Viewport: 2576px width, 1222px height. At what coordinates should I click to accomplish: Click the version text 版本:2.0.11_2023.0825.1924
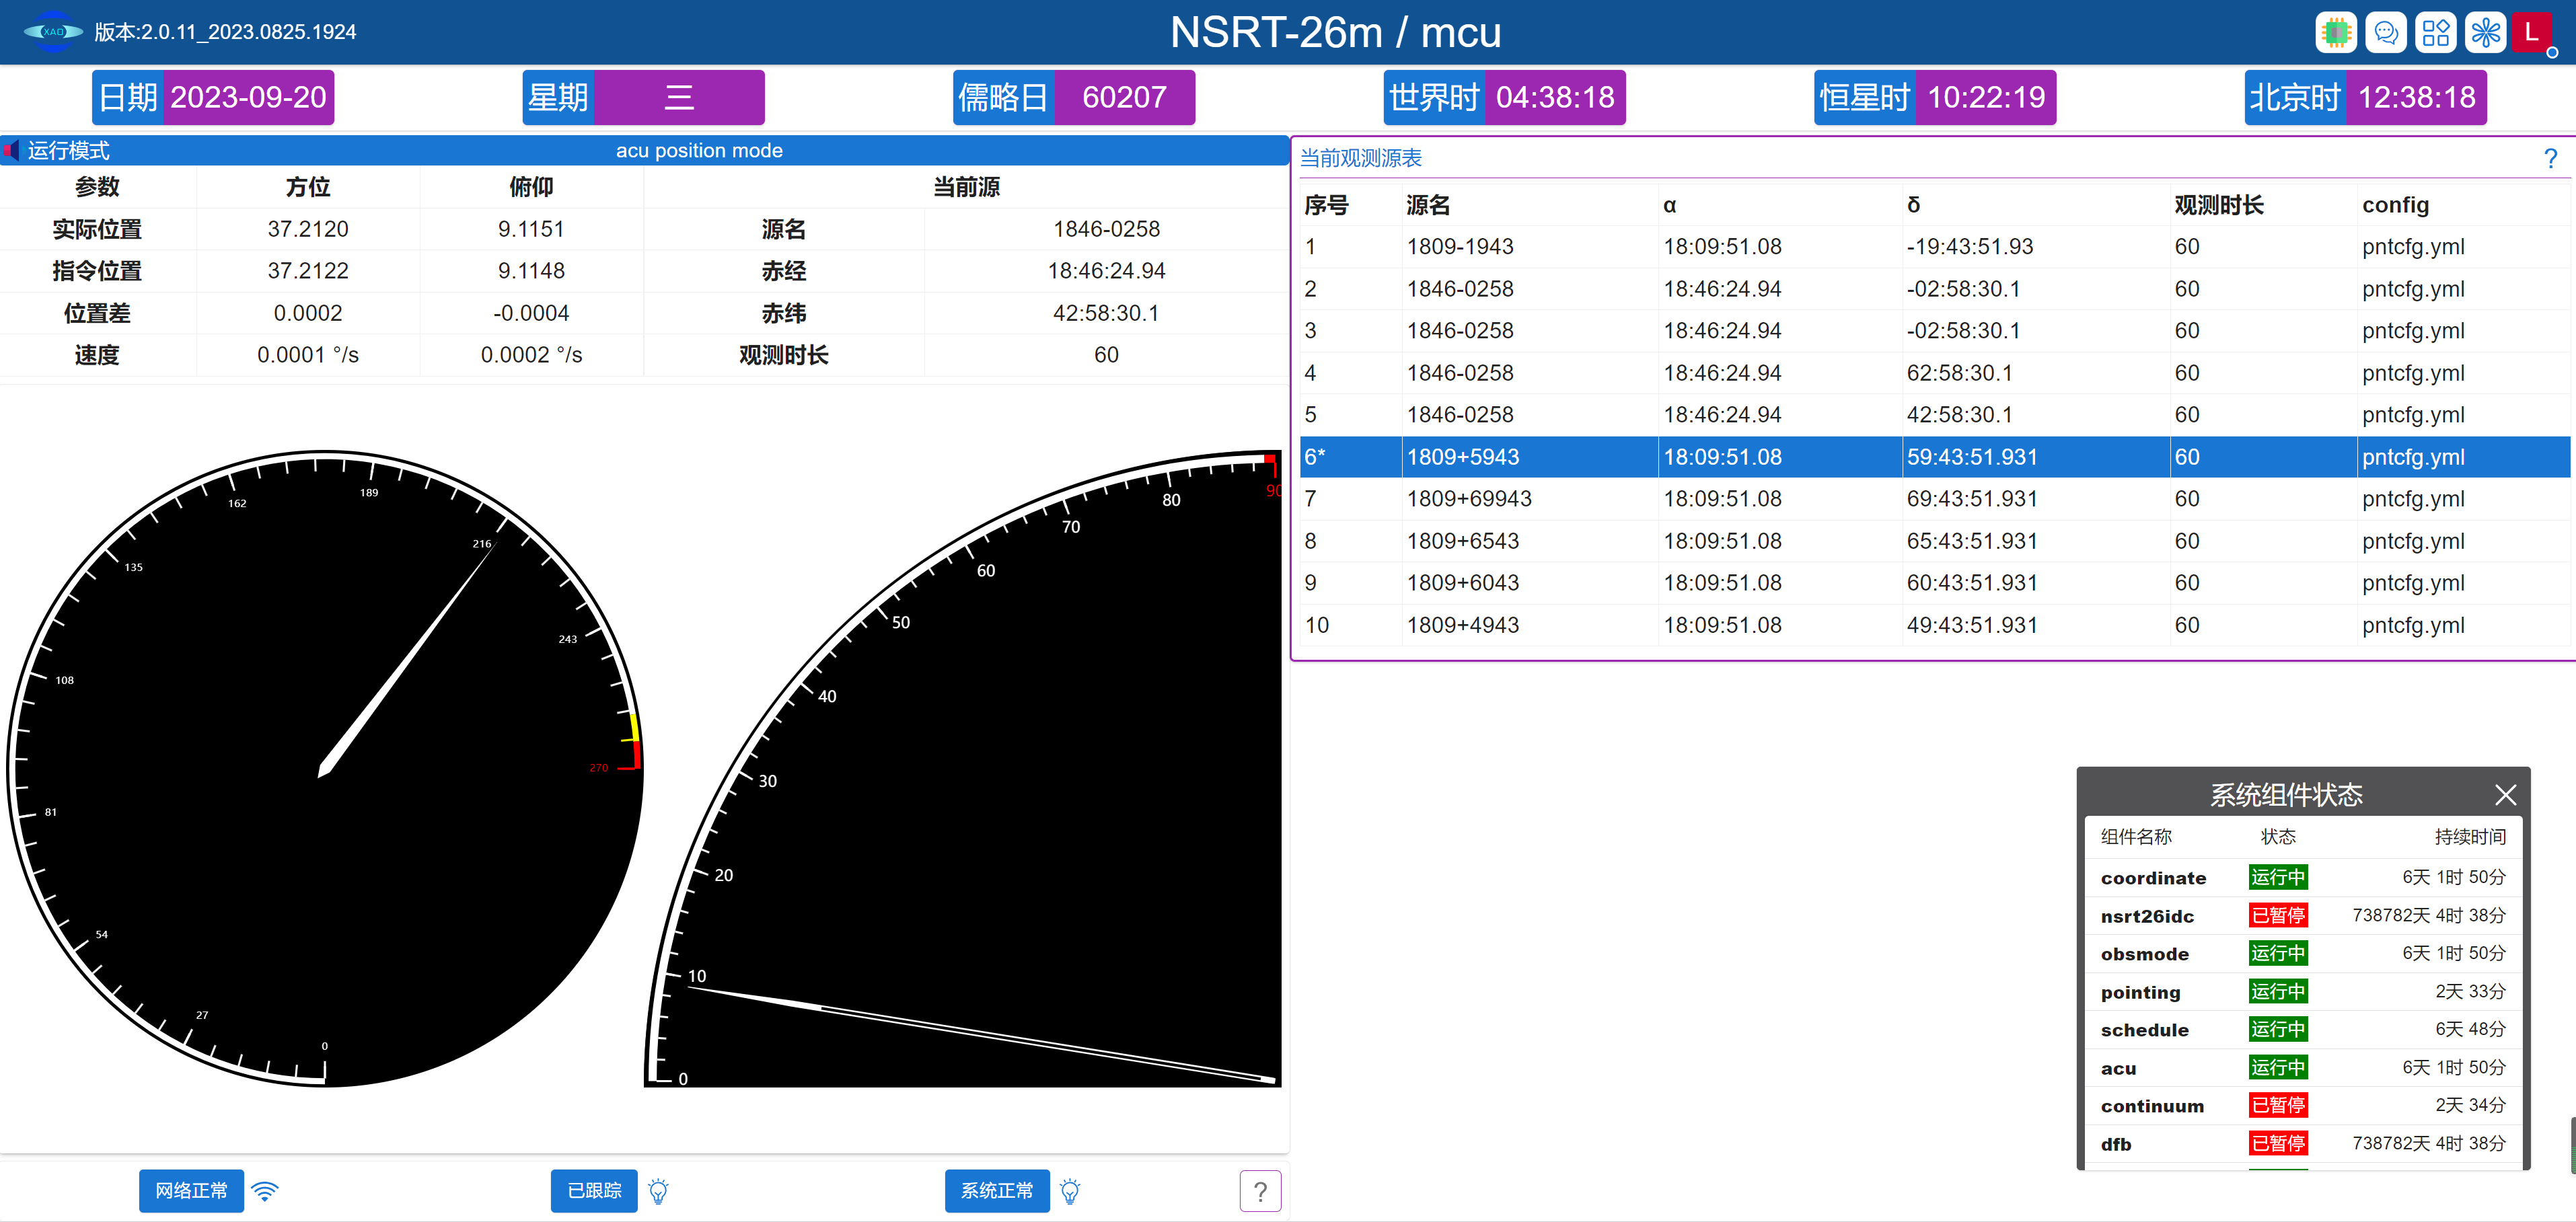pyautogui.click(x=225, y=32)
